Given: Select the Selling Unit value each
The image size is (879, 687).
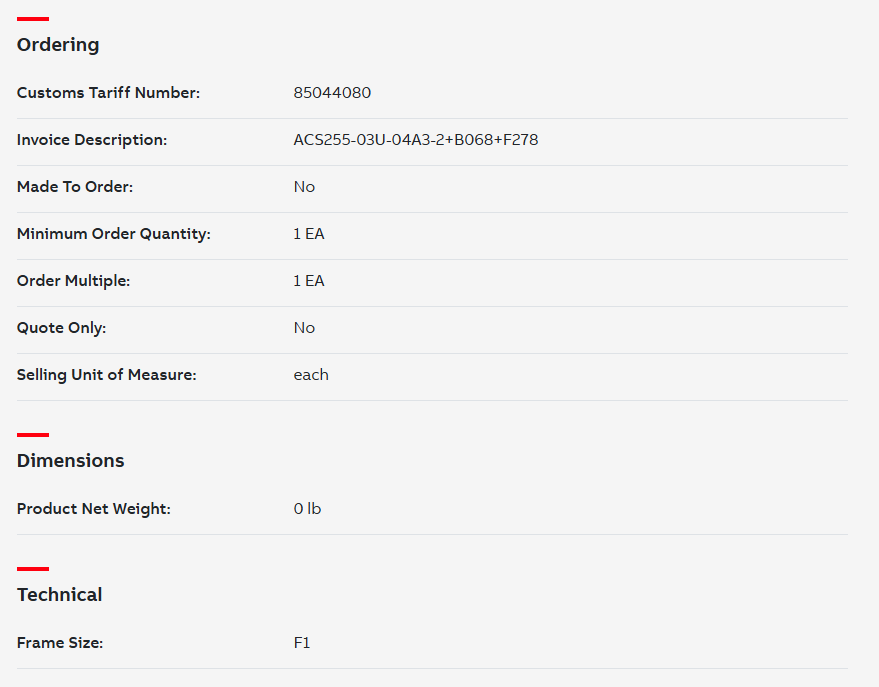Looking at the screenshot, I should click(311, 375).
